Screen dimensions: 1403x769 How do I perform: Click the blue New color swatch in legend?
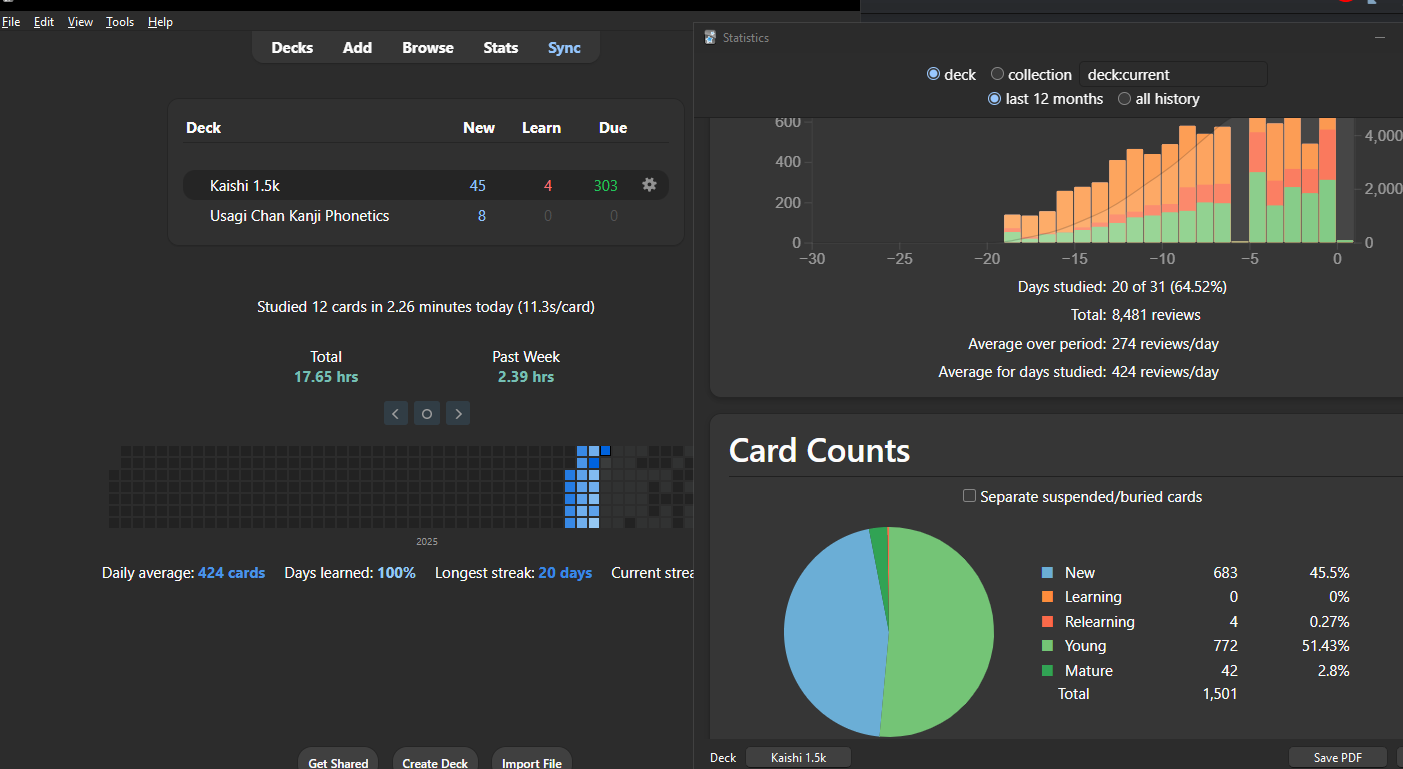(x=1047, y=573)
